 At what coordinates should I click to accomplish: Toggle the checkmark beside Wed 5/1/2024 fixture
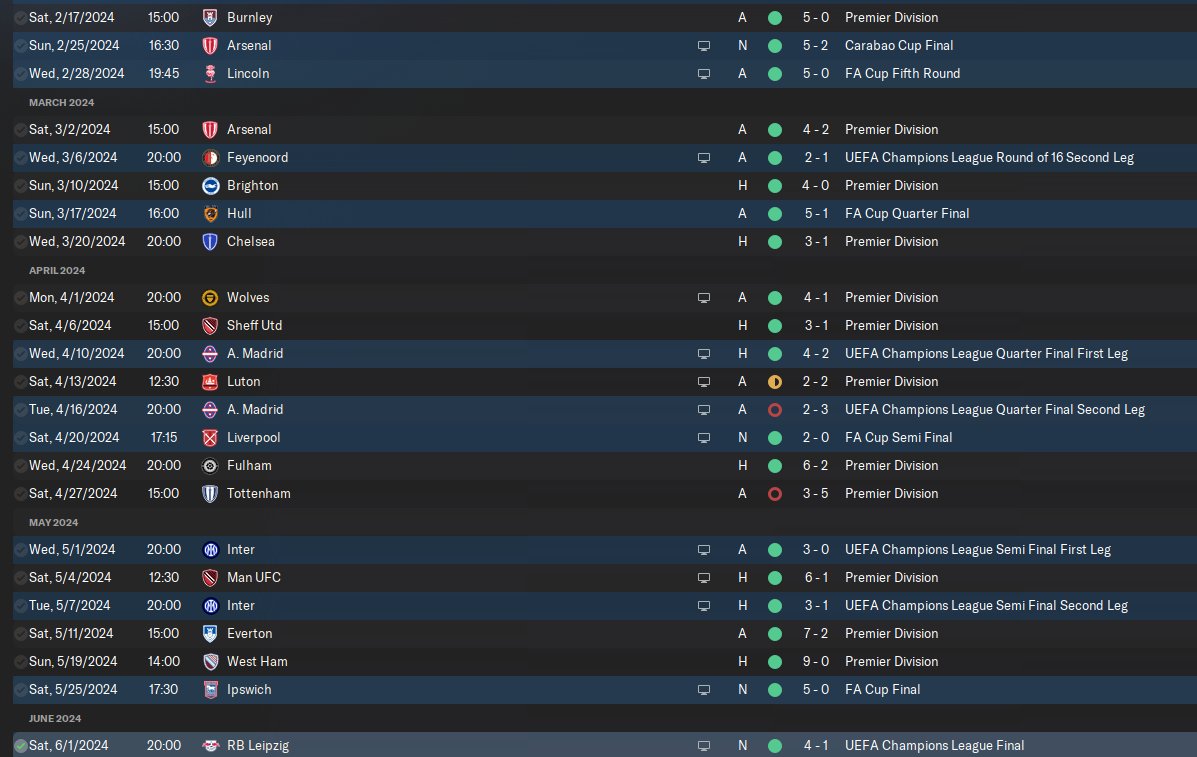click(21, 549)
